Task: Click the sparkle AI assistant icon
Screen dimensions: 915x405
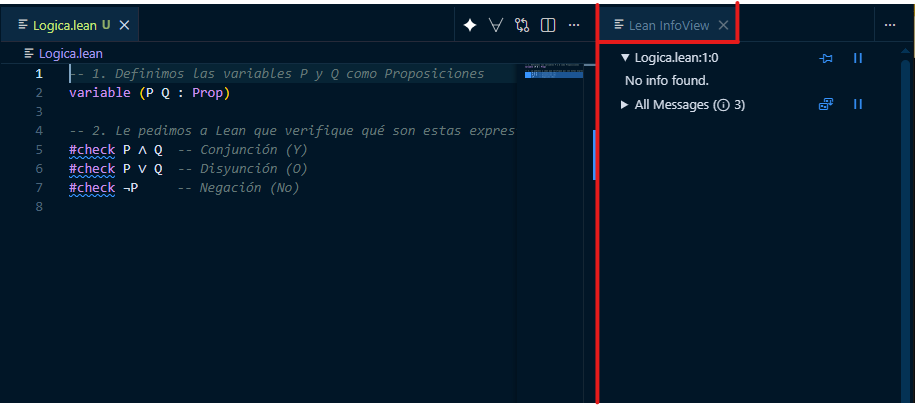Action: [470, 25]
